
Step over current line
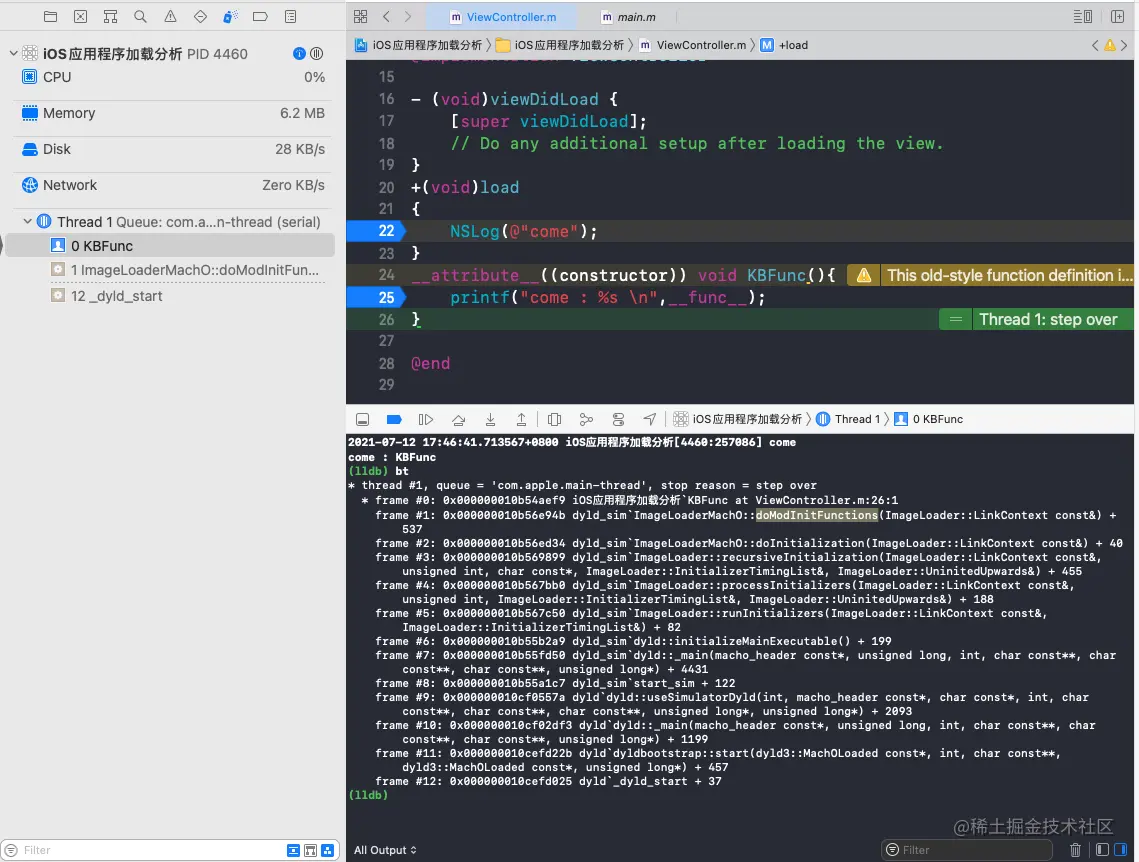(458, 419)
